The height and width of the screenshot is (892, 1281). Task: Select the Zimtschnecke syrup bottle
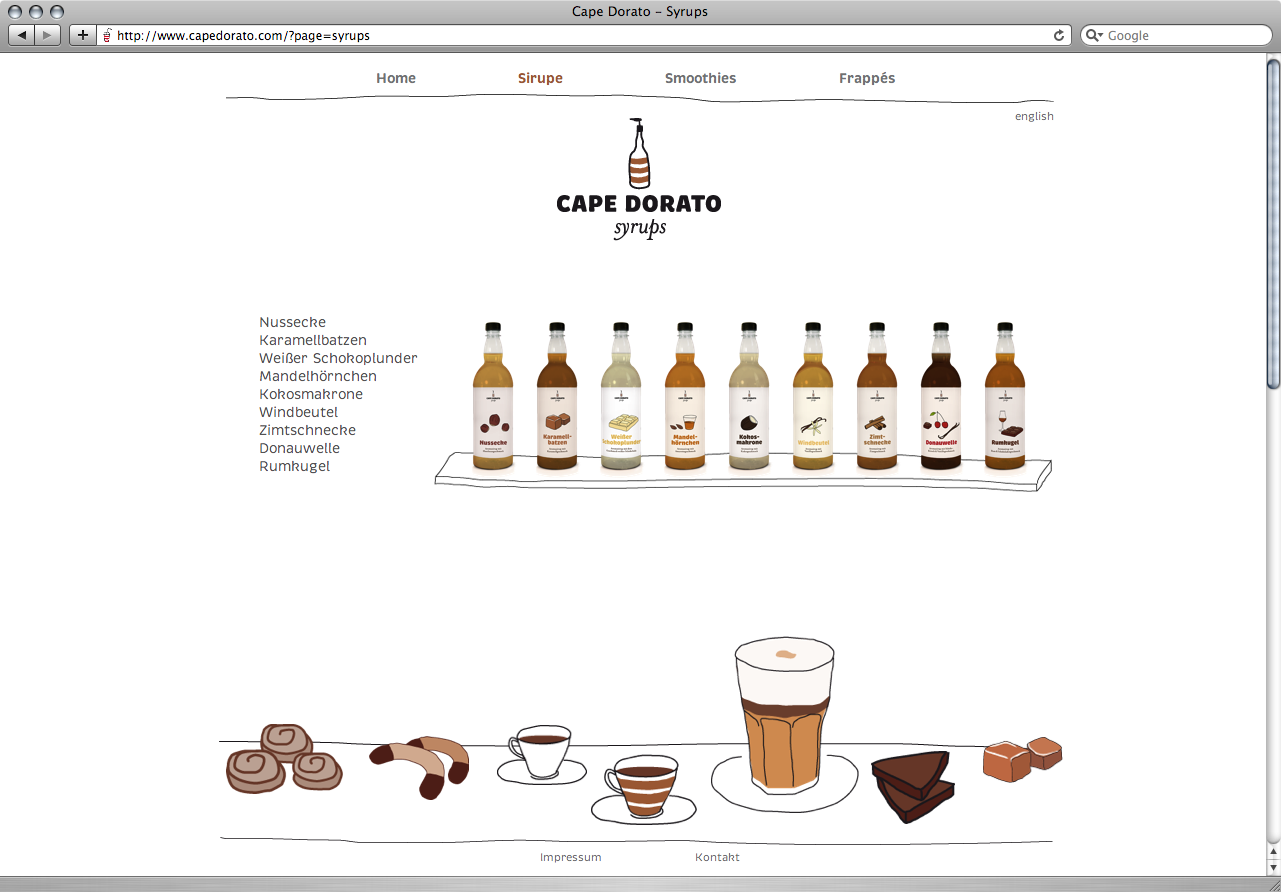(877, 396)
